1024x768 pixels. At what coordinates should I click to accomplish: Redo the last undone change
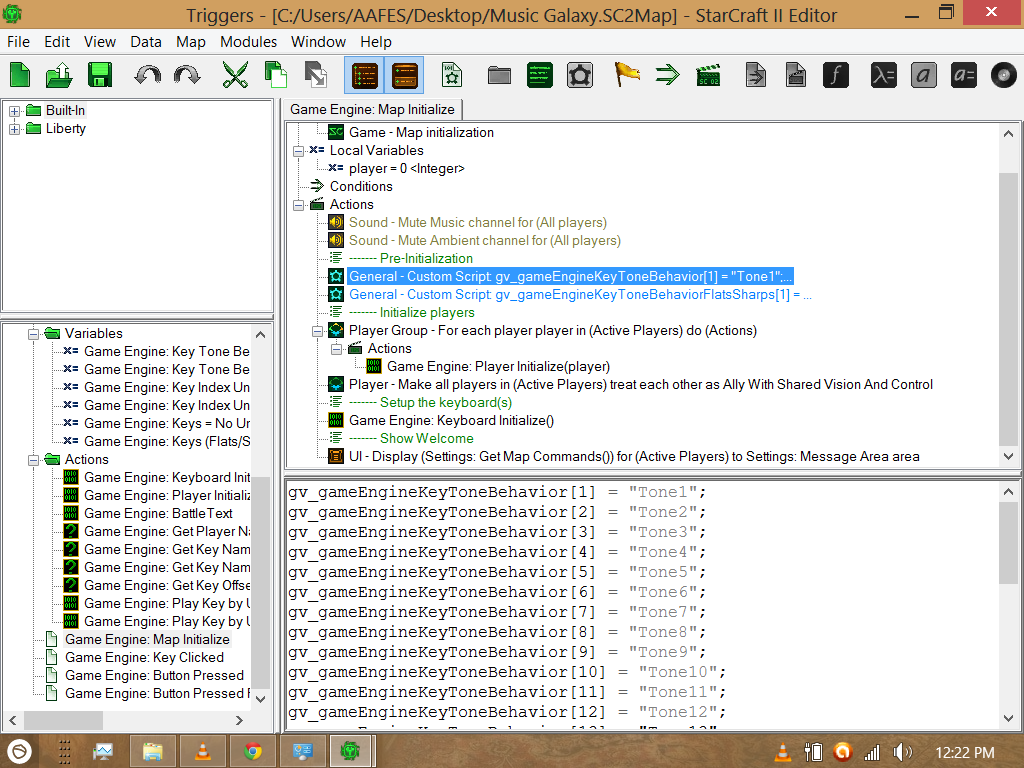coord(187,74)
